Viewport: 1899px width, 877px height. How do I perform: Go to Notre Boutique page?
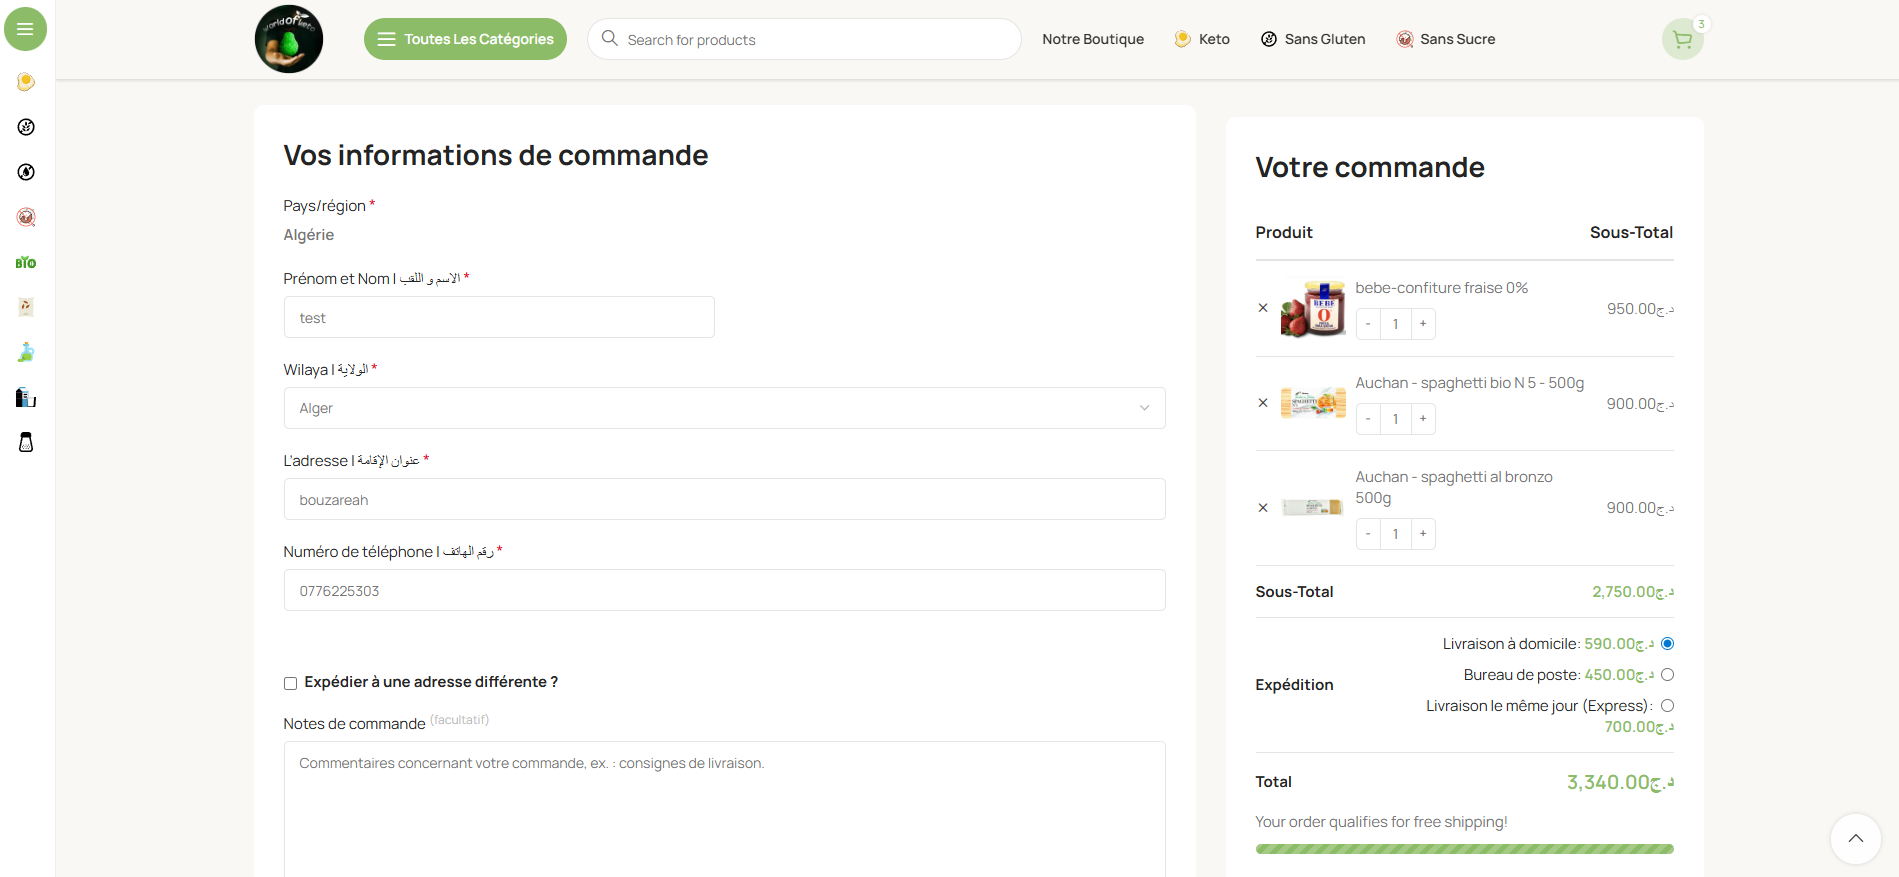1092,39
